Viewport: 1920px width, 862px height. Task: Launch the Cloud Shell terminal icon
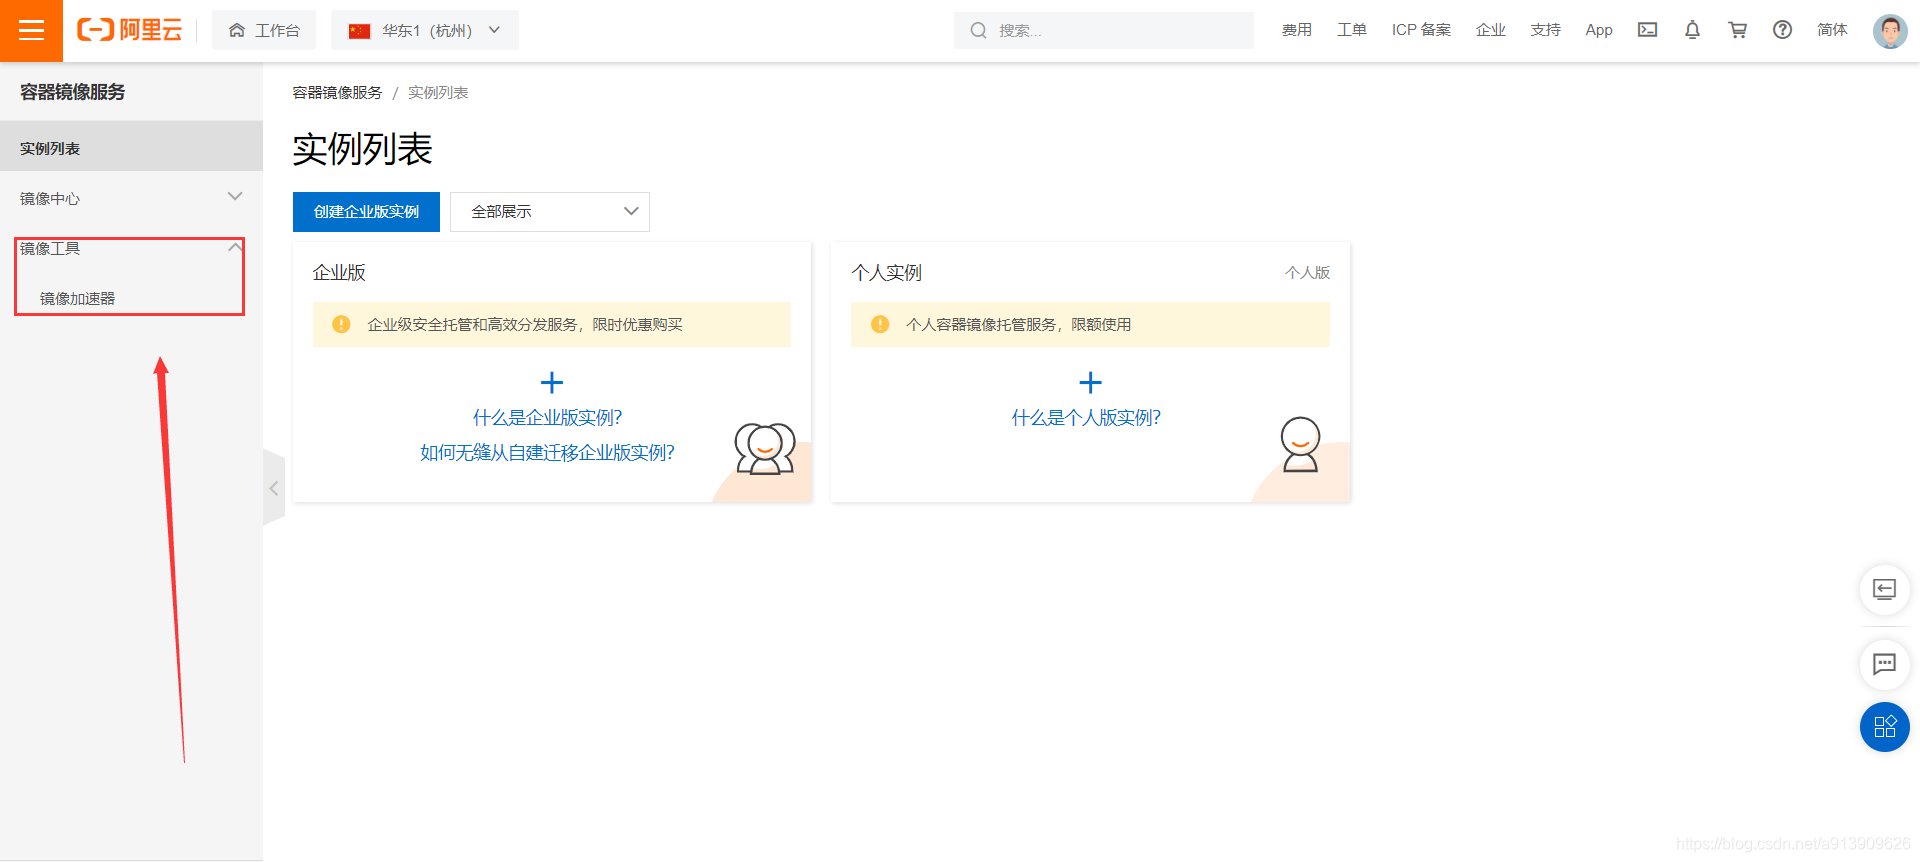tap(1647, 30)
